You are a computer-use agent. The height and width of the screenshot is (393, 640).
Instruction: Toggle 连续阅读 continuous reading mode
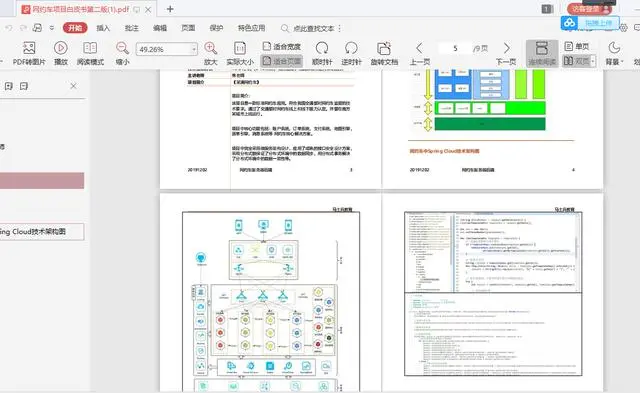(x=542, y=53)
